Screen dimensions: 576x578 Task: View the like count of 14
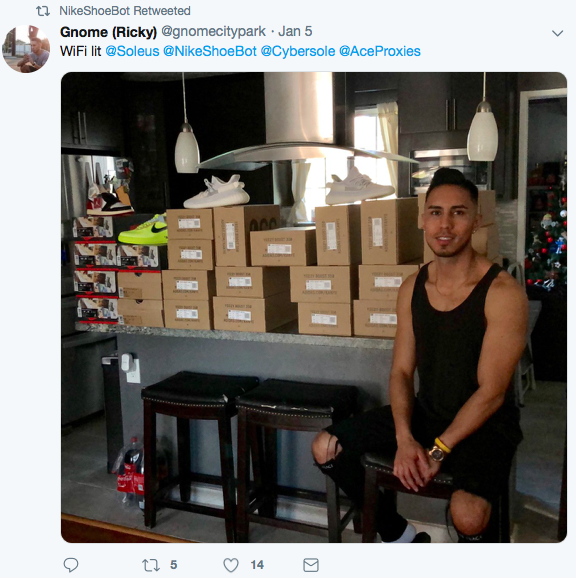pyautogui.click(x=257, y=565)
